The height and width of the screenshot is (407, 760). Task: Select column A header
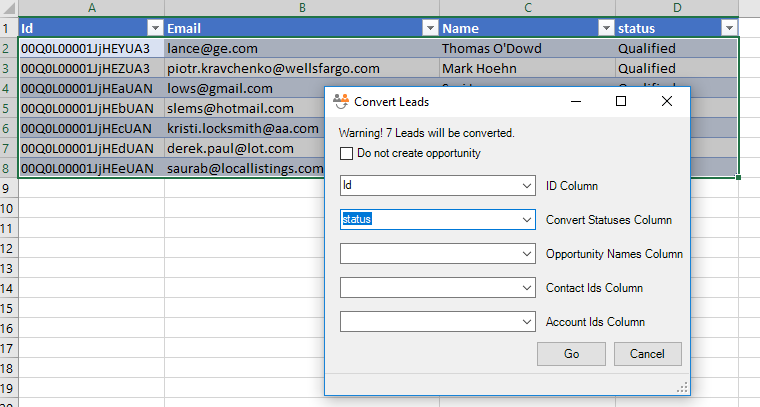click(x=92, y=8)
